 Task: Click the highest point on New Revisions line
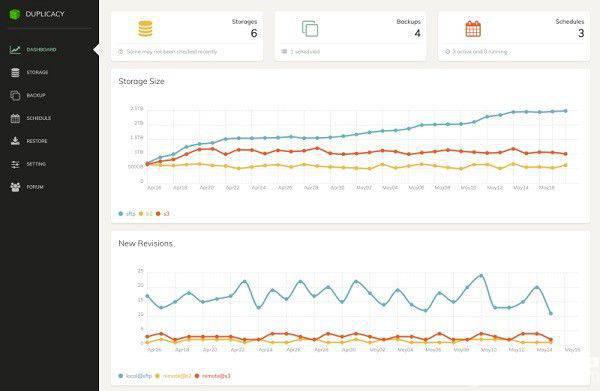pos(481,275)
